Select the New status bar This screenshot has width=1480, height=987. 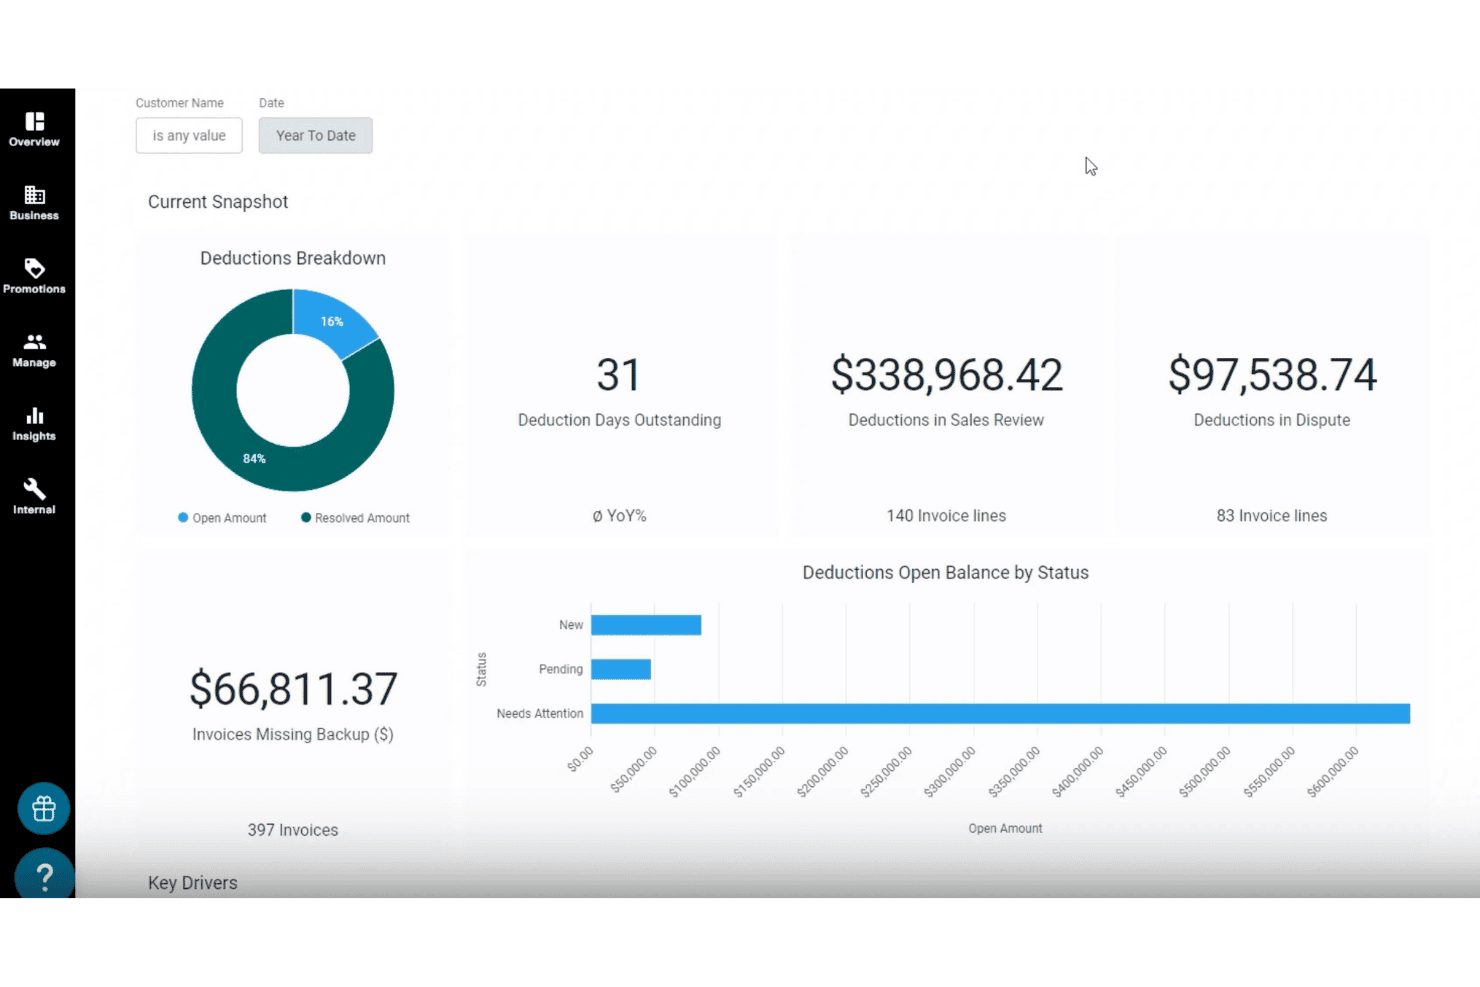646,625
